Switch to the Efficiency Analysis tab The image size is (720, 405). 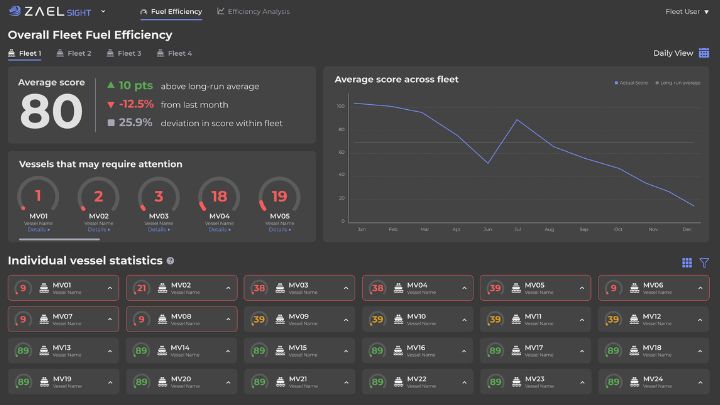coord(253,12)
